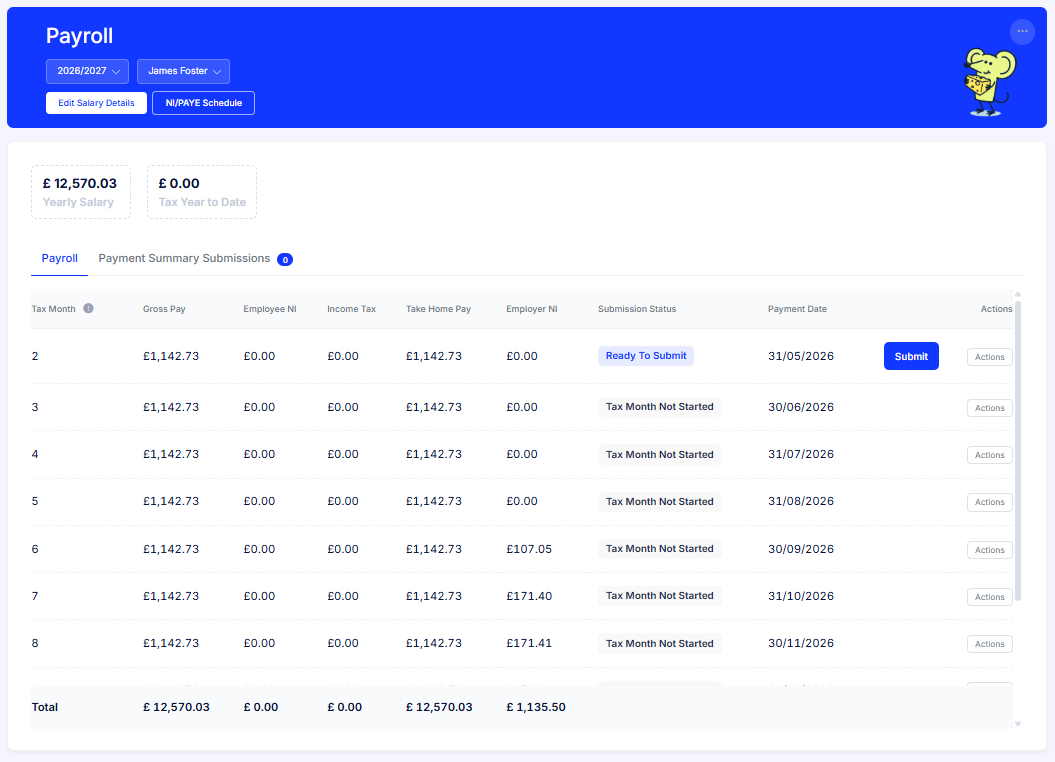
Task: Click total Employer NI £1,135.50
Action: 536,708
